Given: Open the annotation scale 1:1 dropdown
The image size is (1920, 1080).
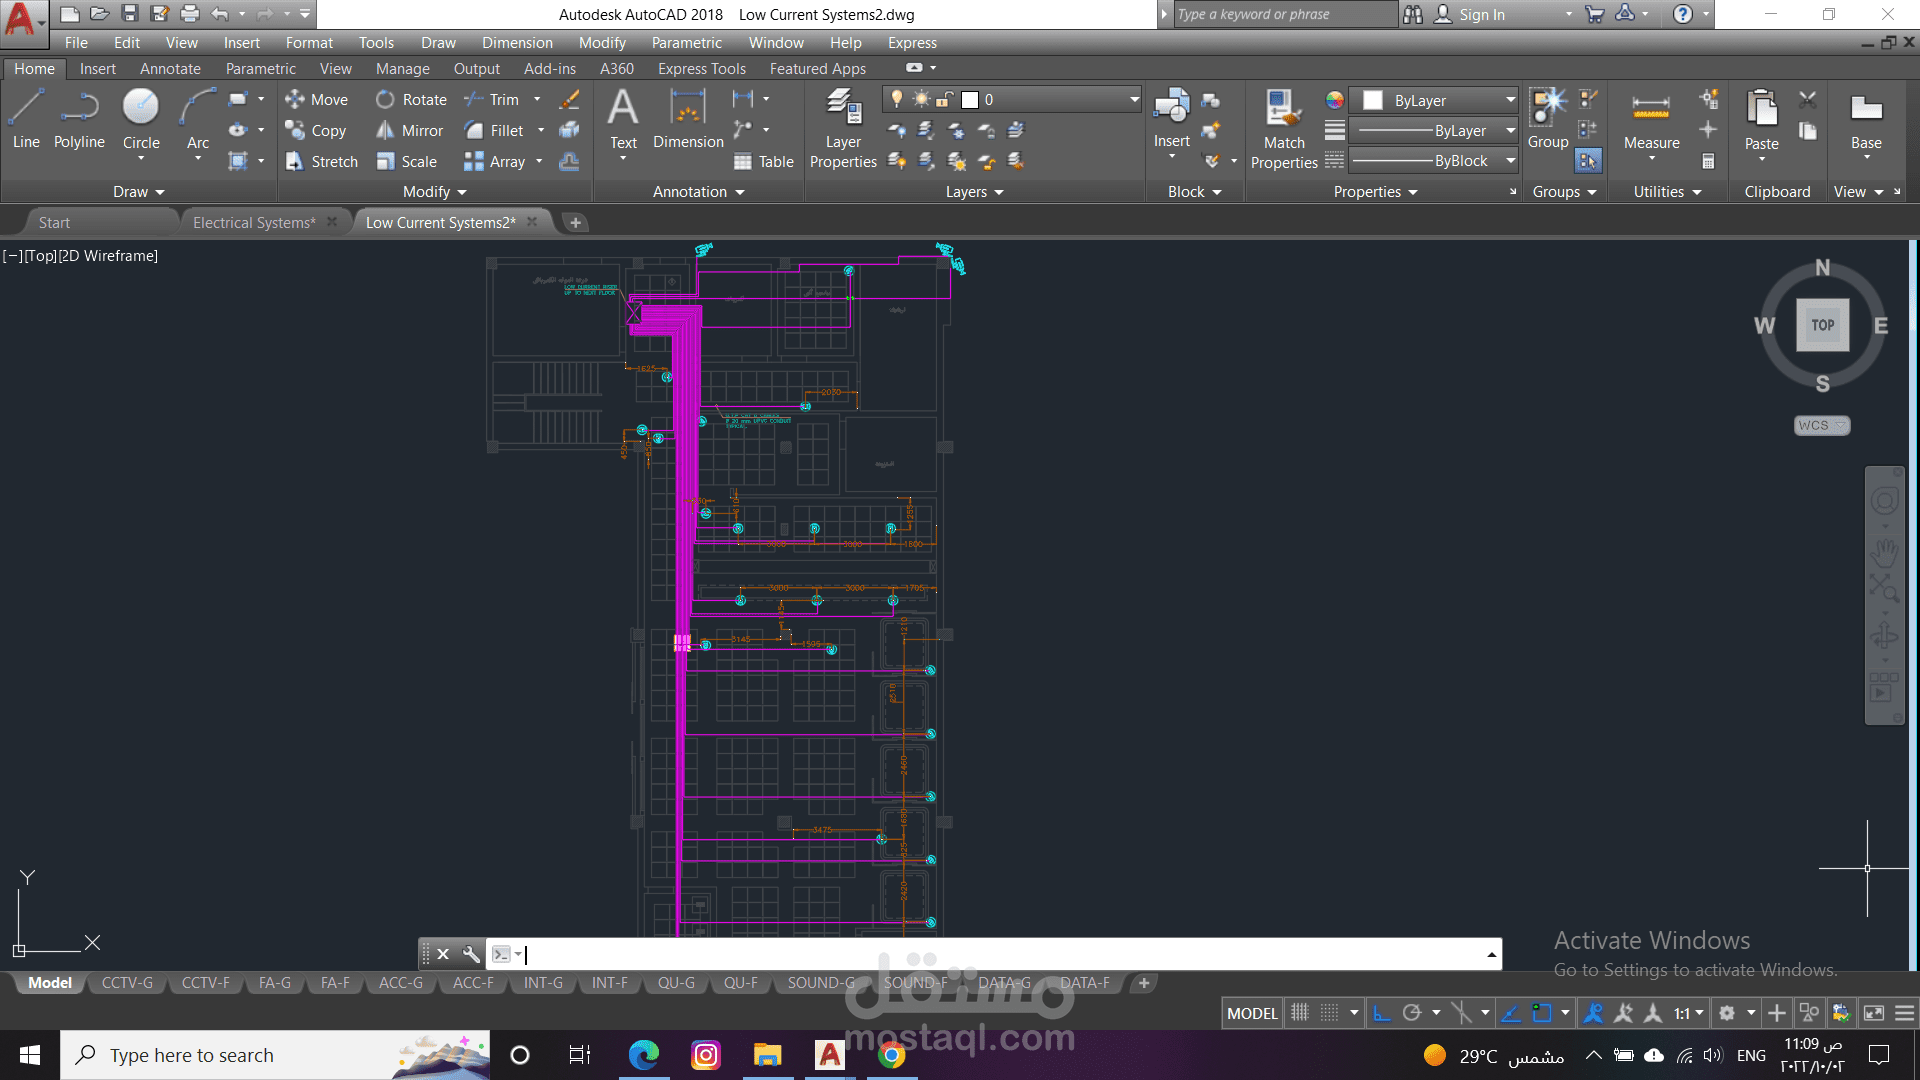Looking at the screenshot, I should tap(1688, 1013).
